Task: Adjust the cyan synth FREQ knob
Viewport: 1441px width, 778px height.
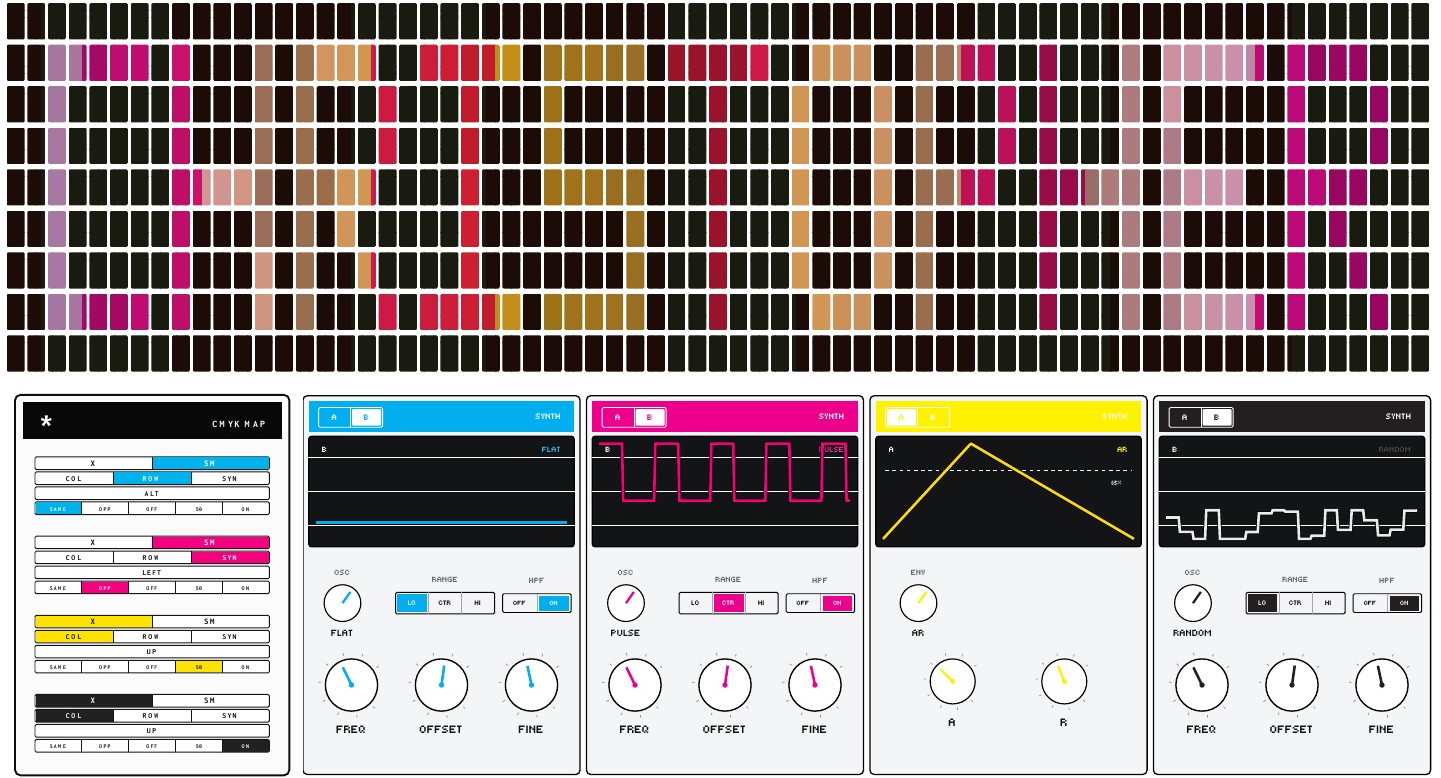Action: click(x=351, y=685)
